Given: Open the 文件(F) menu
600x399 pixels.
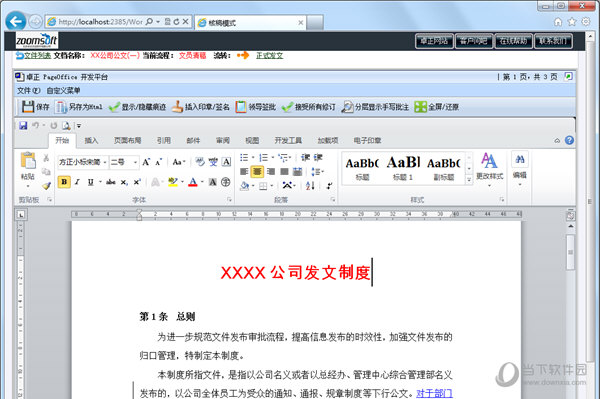Looking at the screenshot, I should 28,91.
